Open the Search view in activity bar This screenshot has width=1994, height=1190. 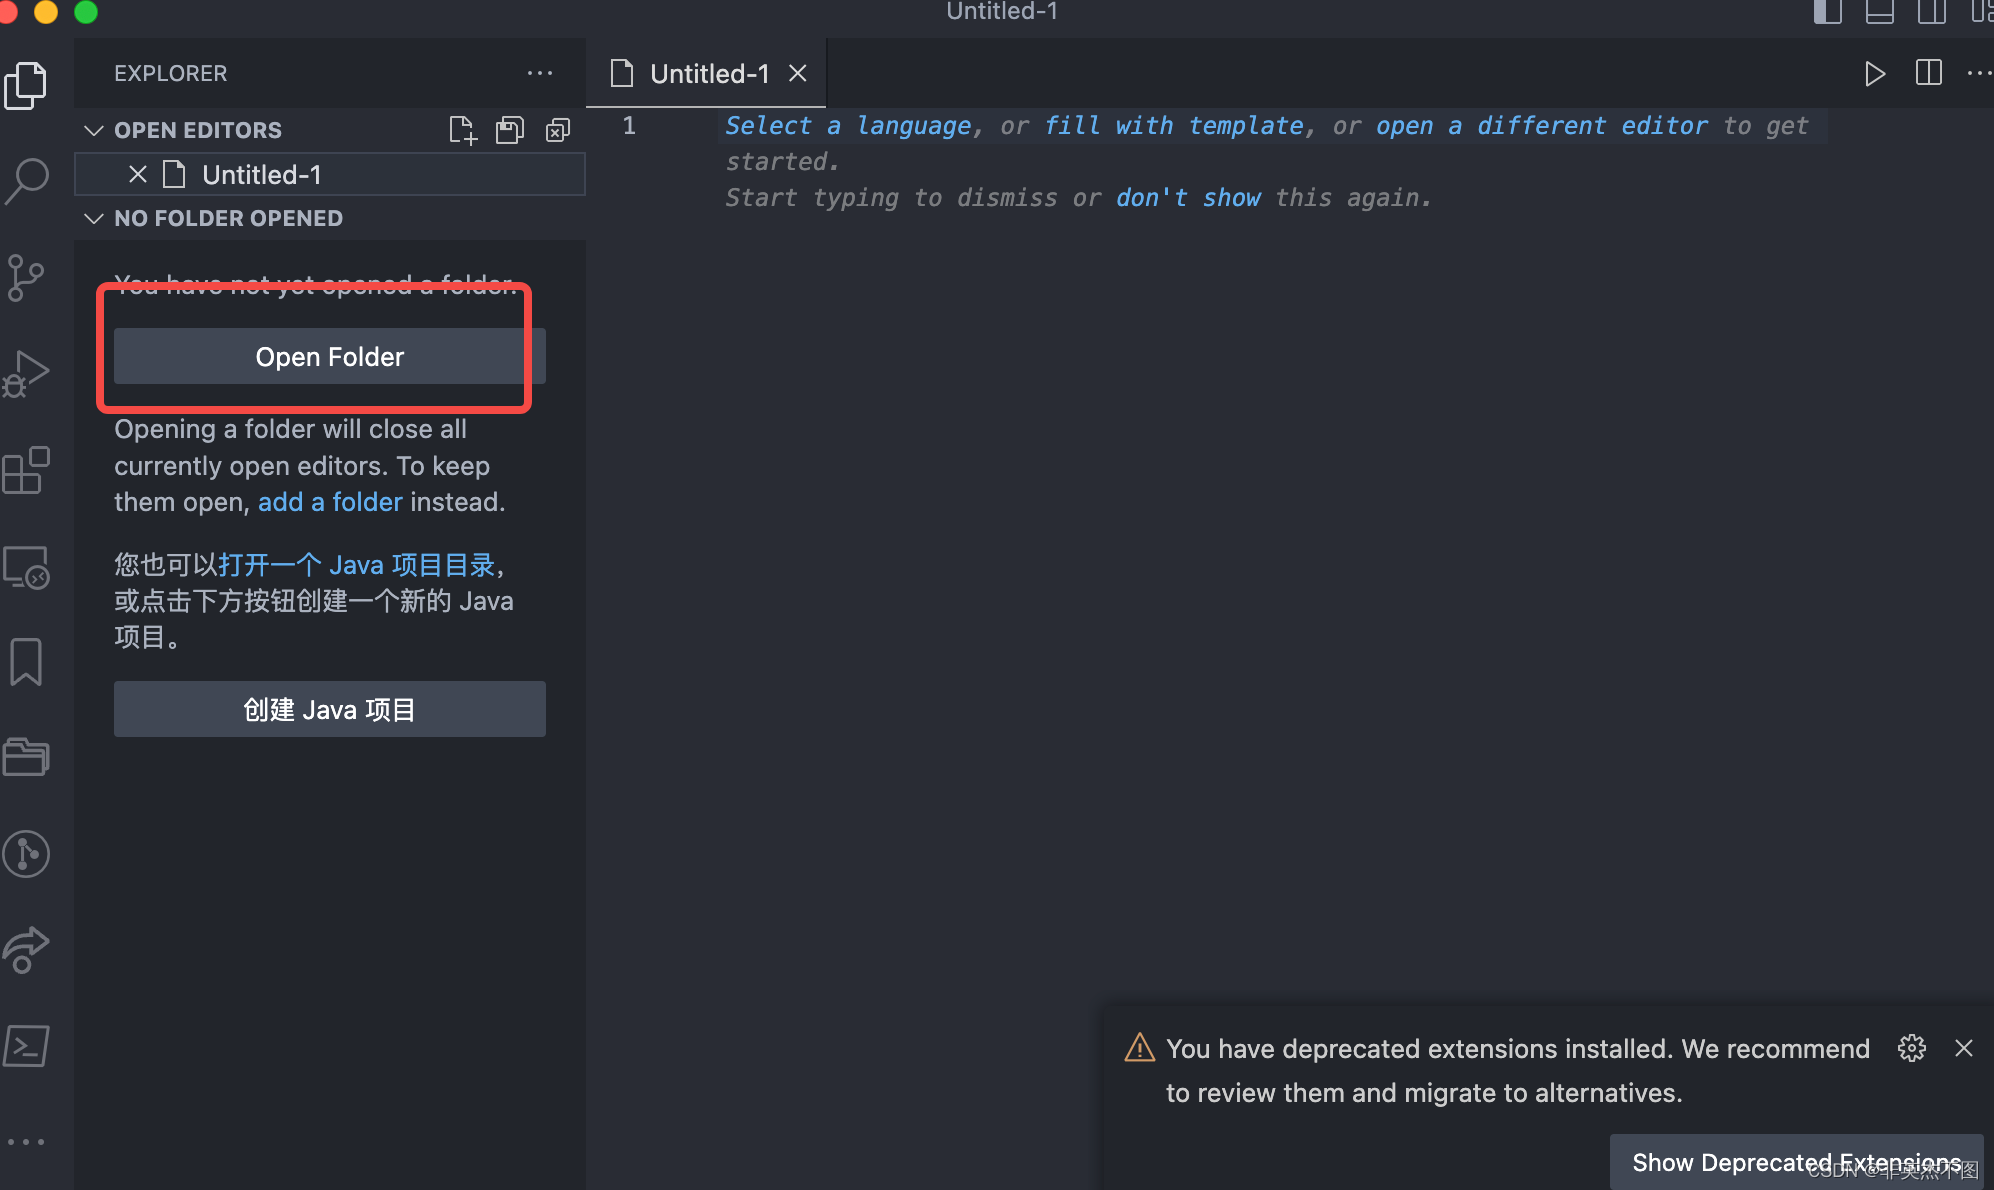[27, 181]
